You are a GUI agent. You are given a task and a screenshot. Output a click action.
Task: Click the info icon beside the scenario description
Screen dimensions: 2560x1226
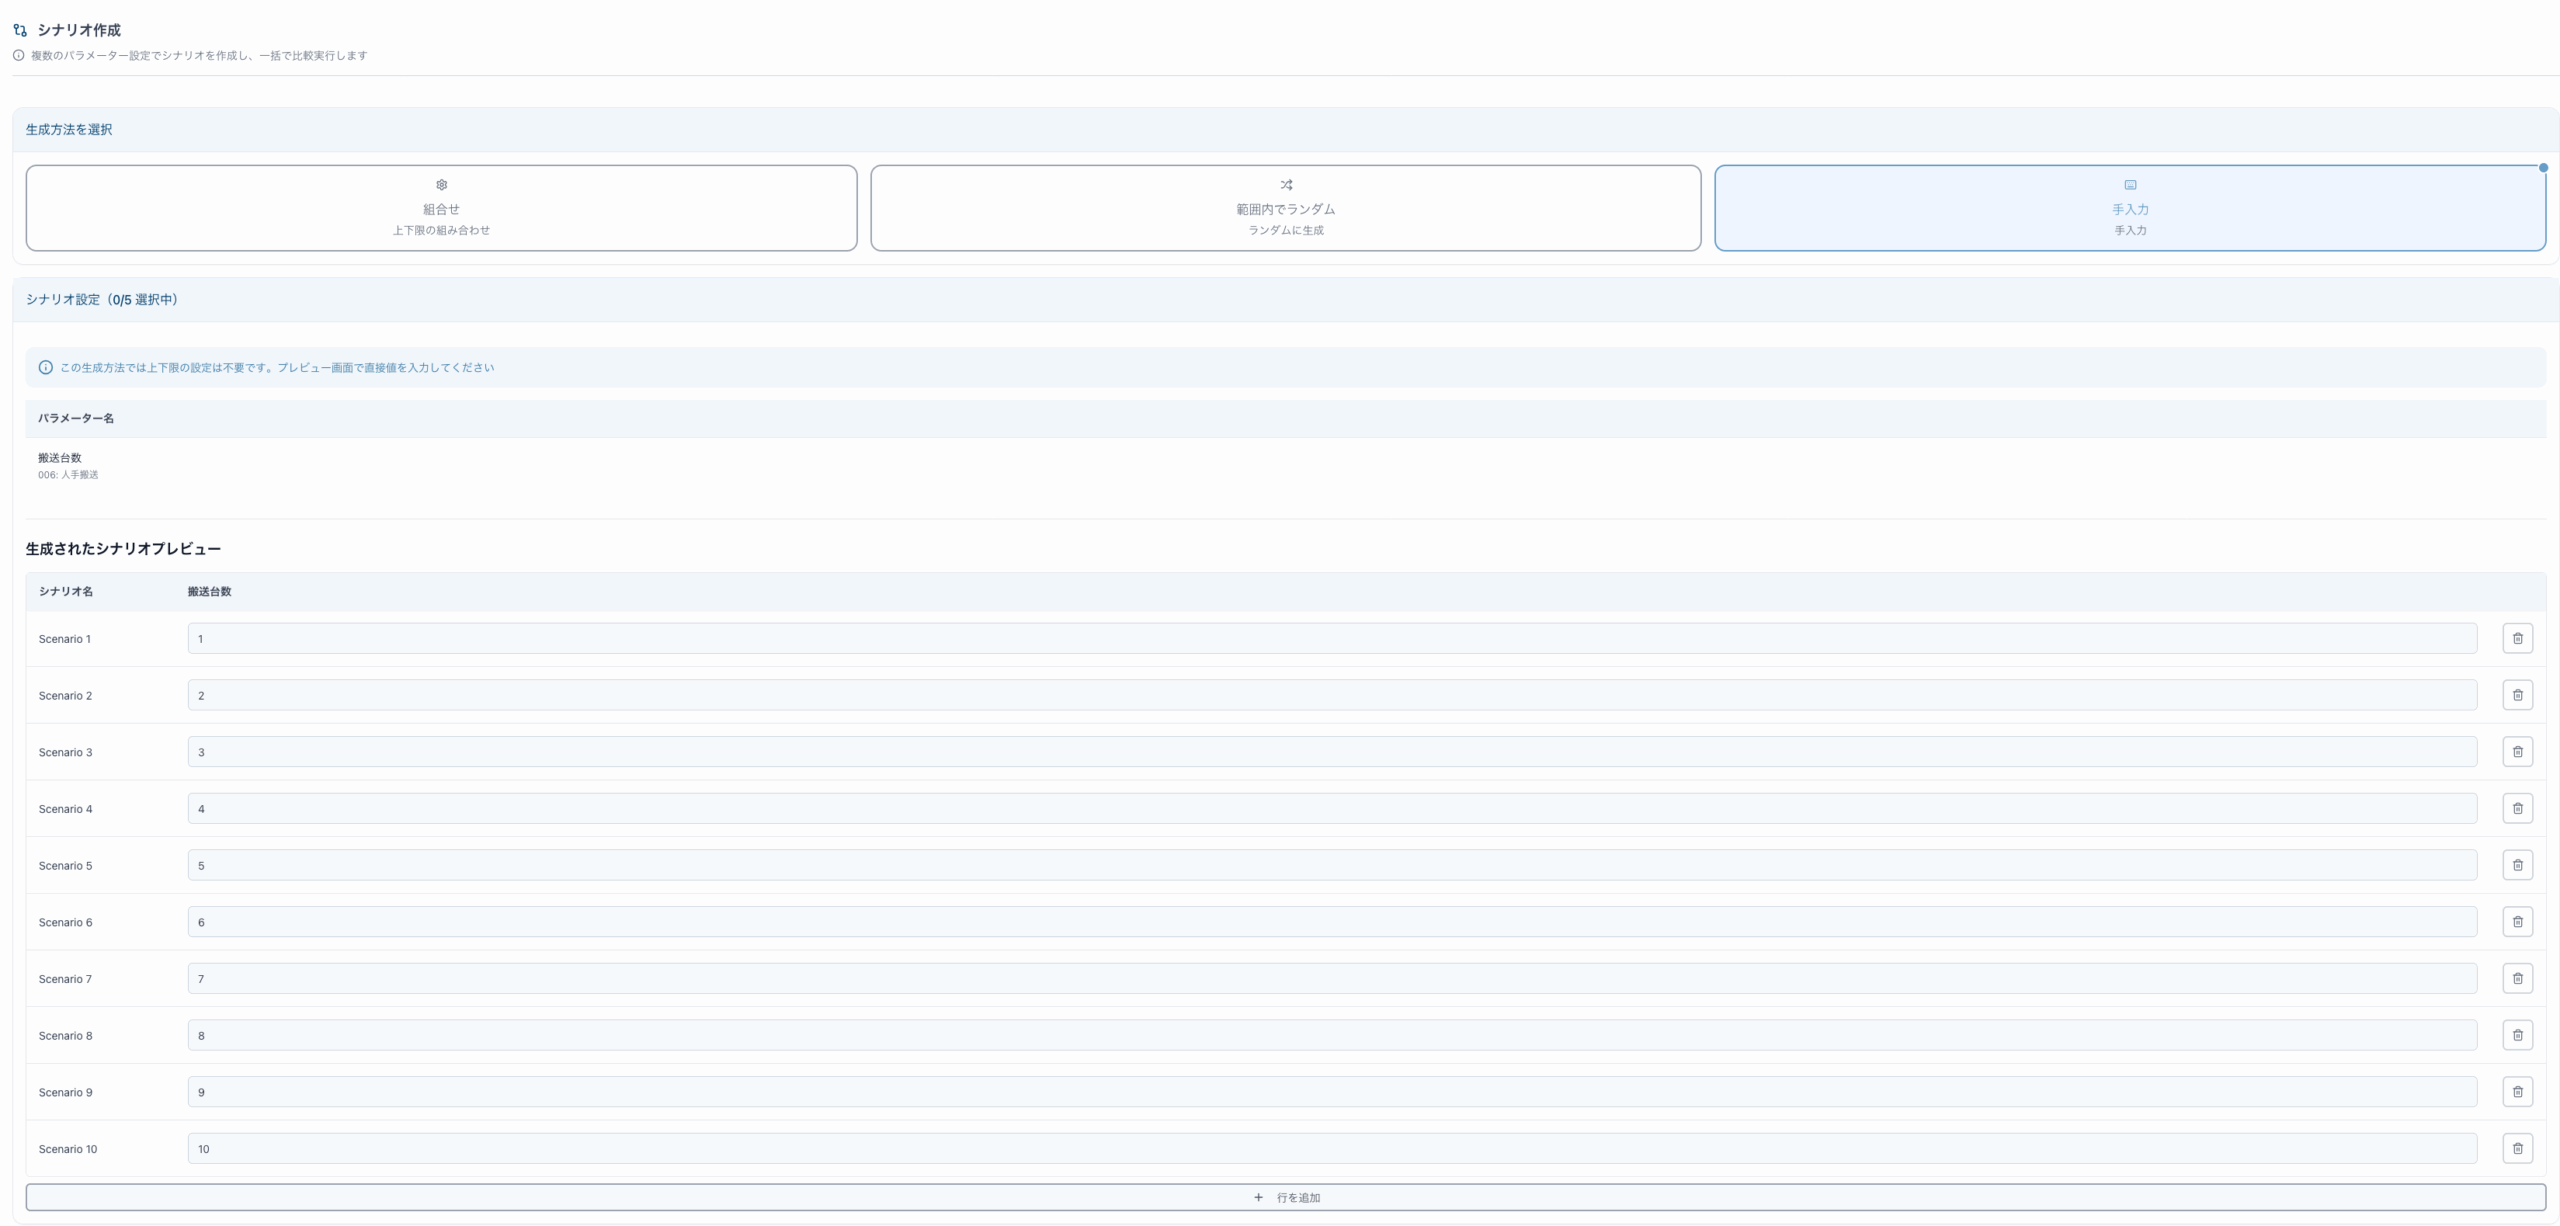point(18,56)
